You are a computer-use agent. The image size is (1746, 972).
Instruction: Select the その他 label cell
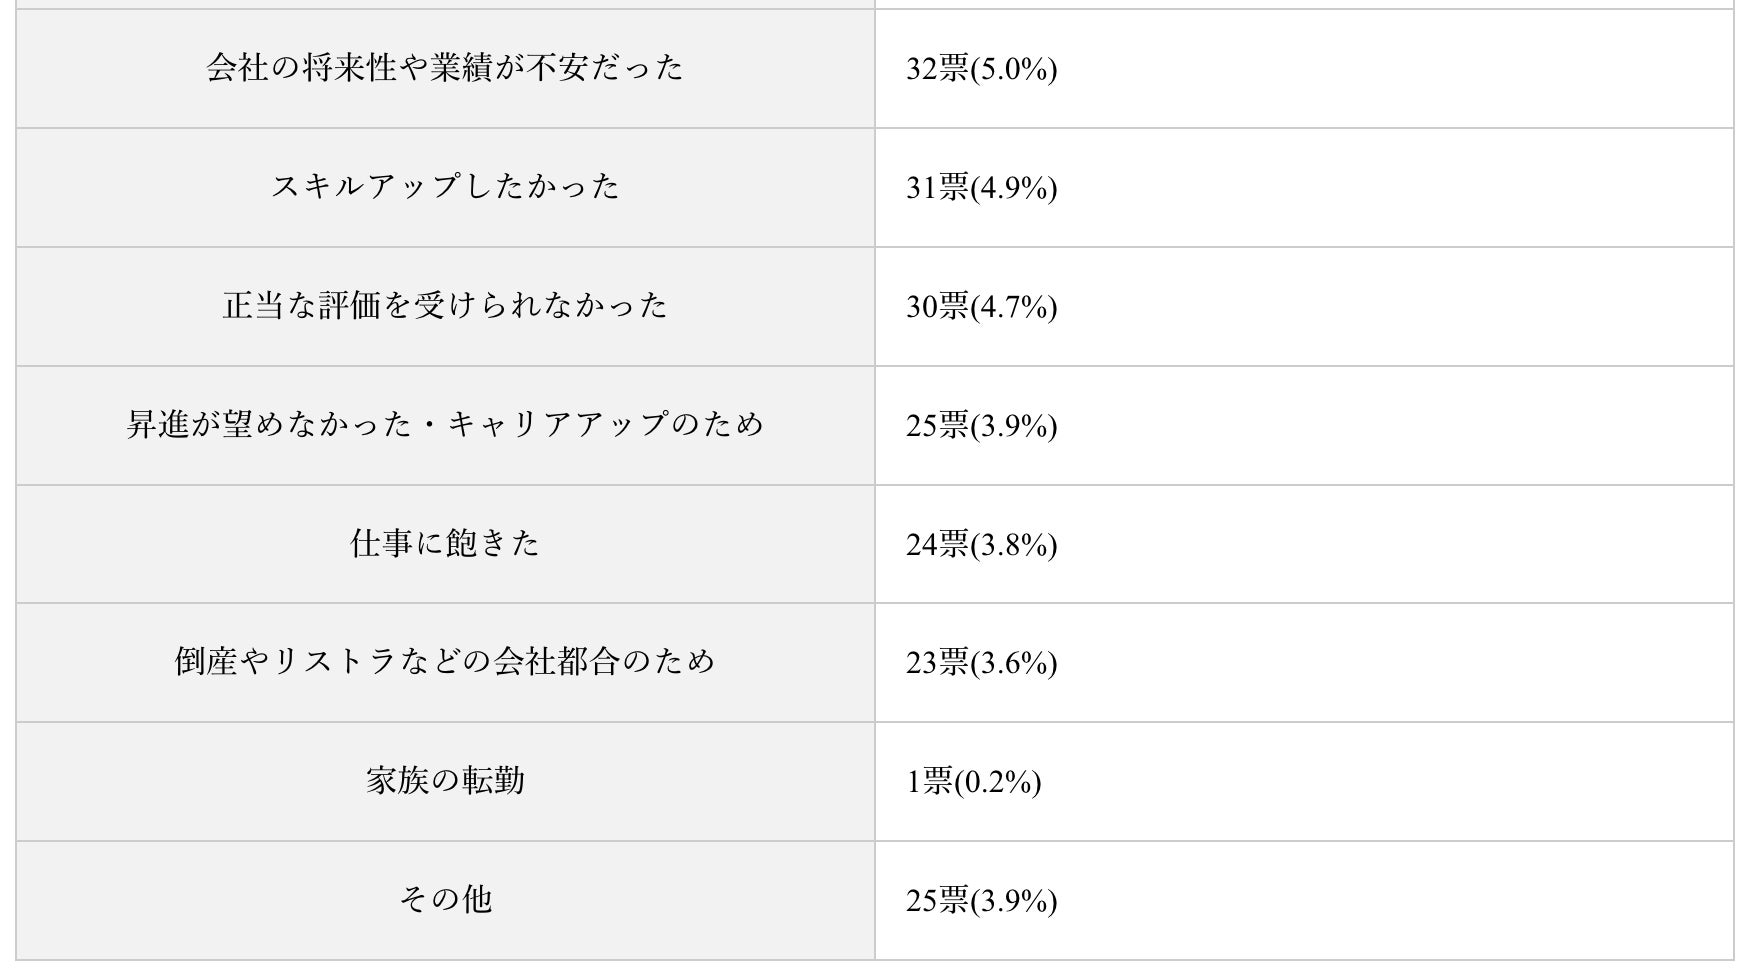pos(445,900)
